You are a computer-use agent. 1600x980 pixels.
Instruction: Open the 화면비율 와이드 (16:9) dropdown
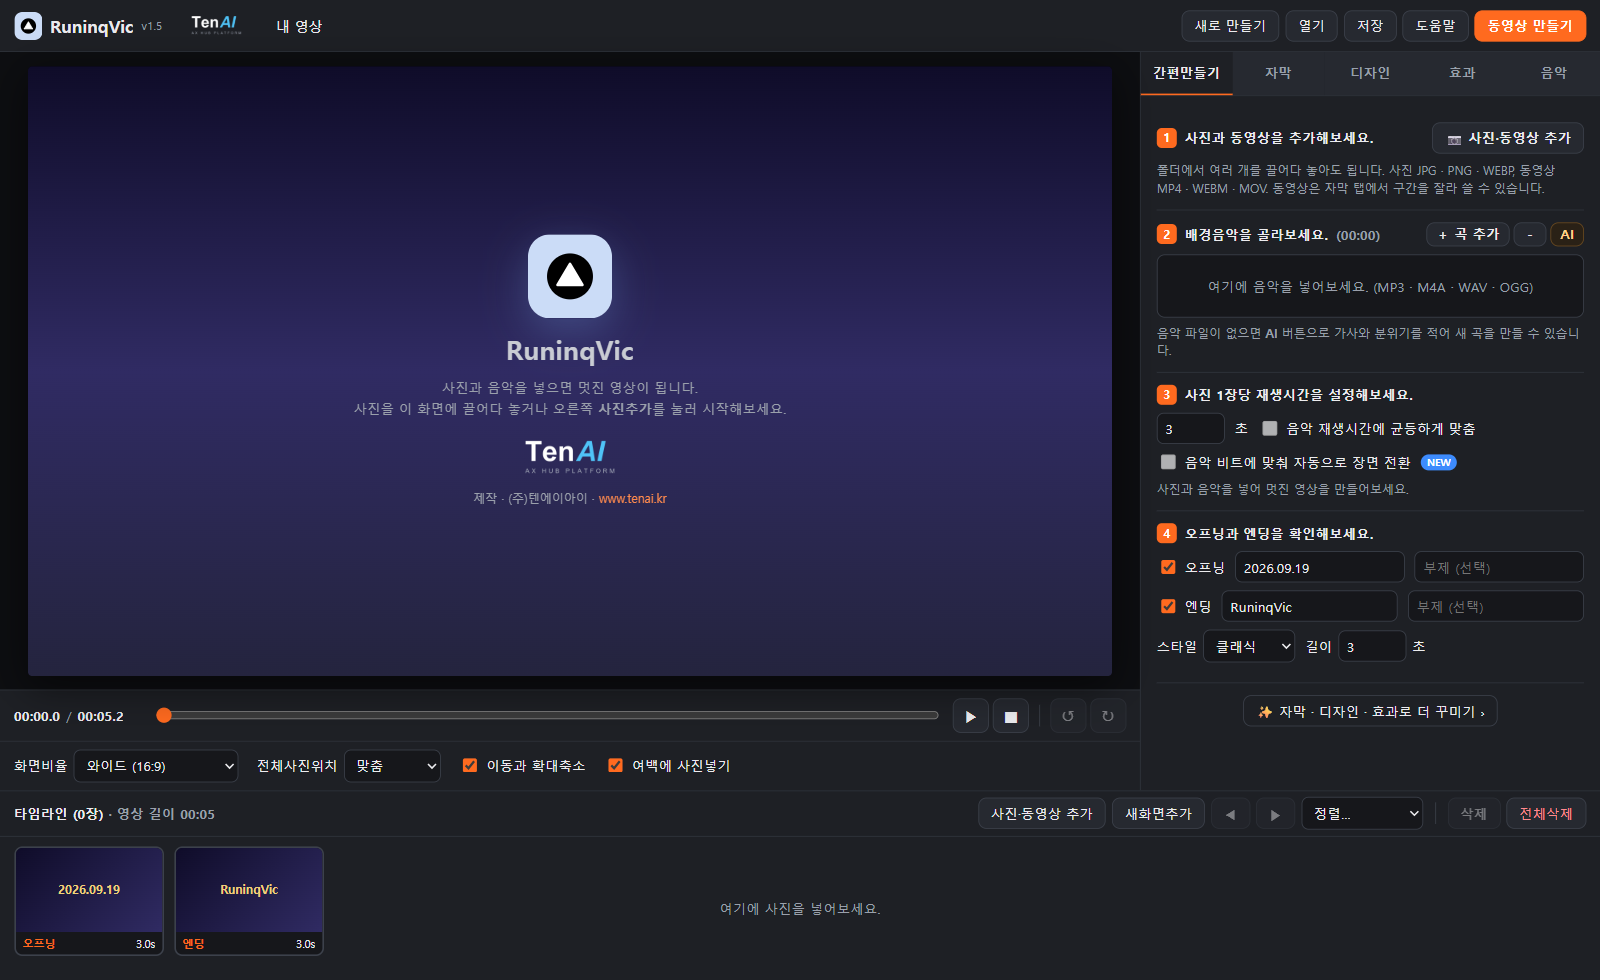pos(156,766)
